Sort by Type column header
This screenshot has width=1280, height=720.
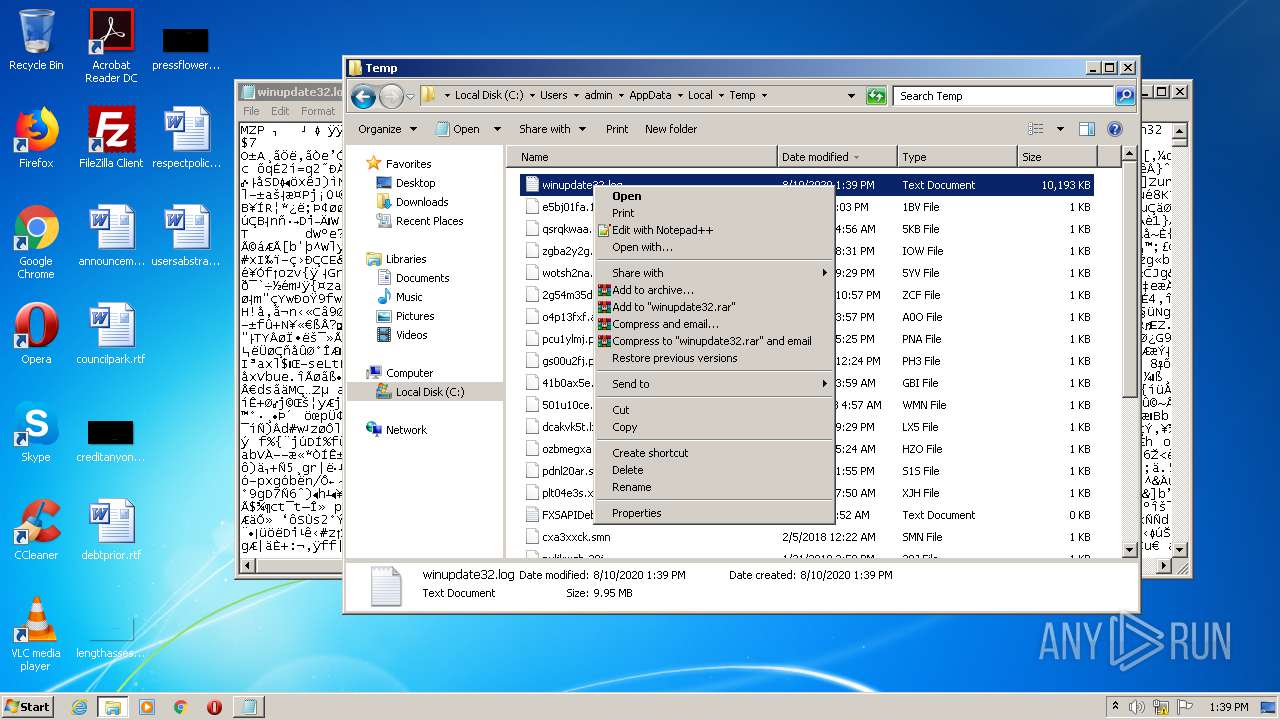956,157
